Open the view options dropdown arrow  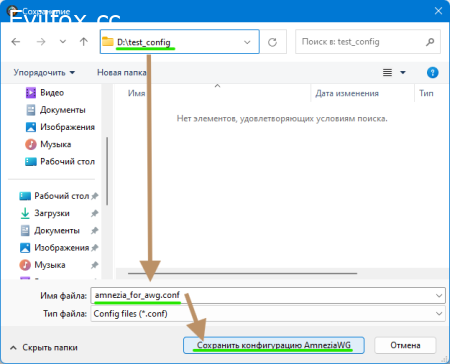[403, 72]
